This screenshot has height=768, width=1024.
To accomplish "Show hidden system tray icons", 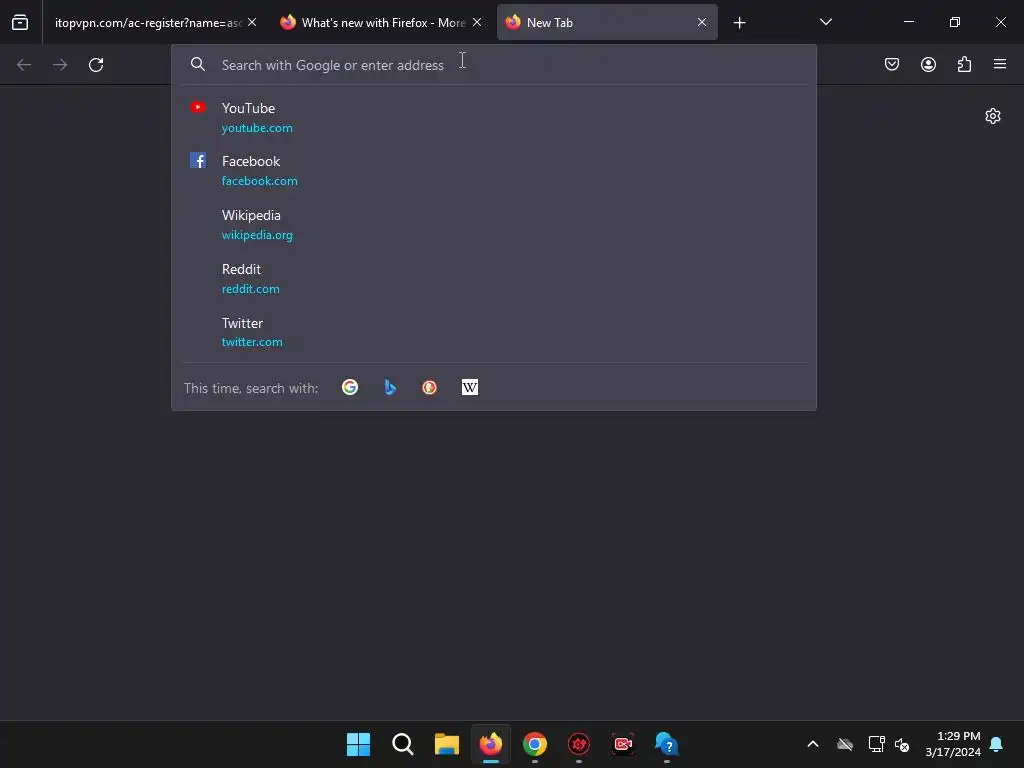I will [x=813, y=744].
